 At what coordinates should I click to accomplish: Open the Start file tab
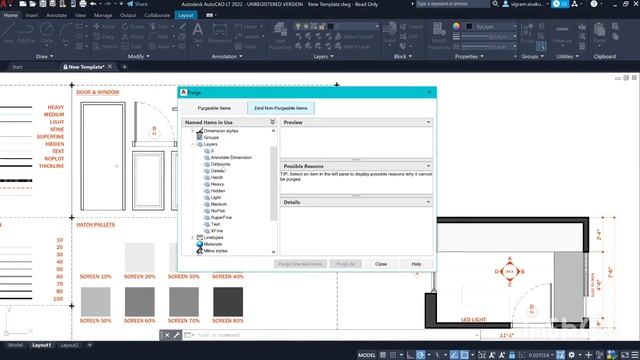click(x=17, y=67)
